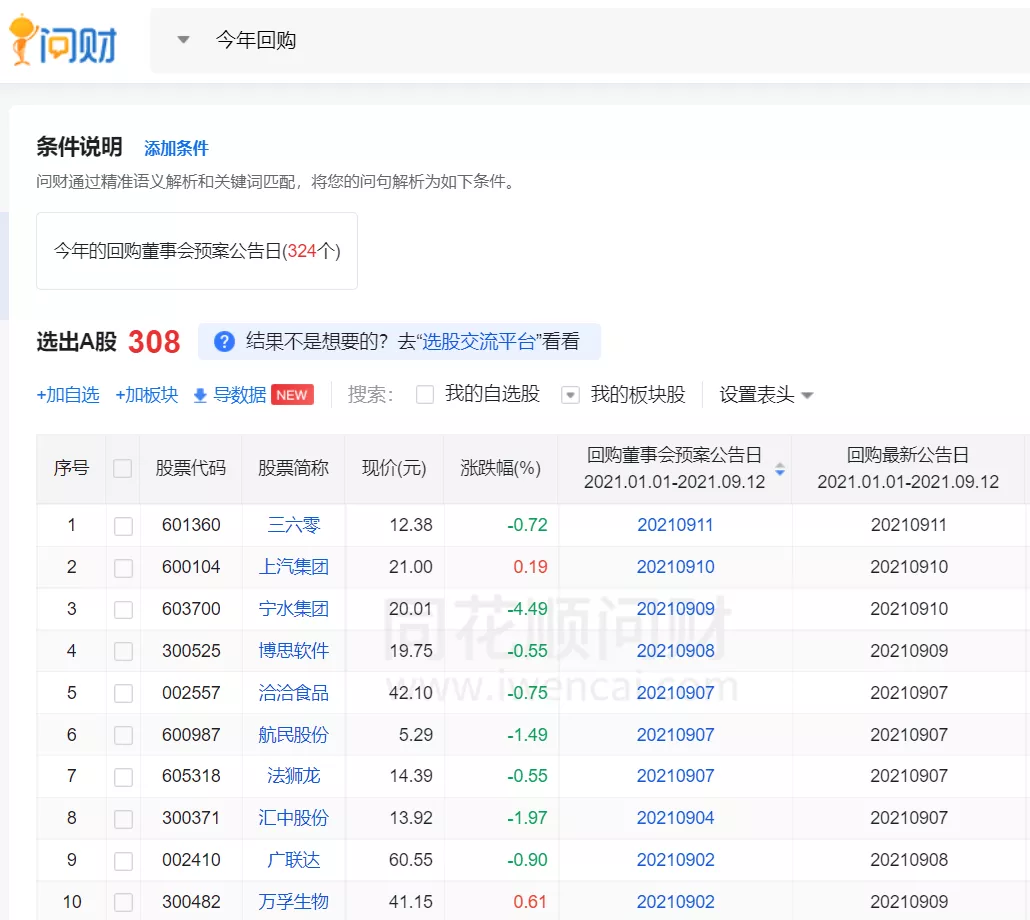Check the row checkbox for 002410
Screen dimensions: 1030x920
(x=123, y=861)
